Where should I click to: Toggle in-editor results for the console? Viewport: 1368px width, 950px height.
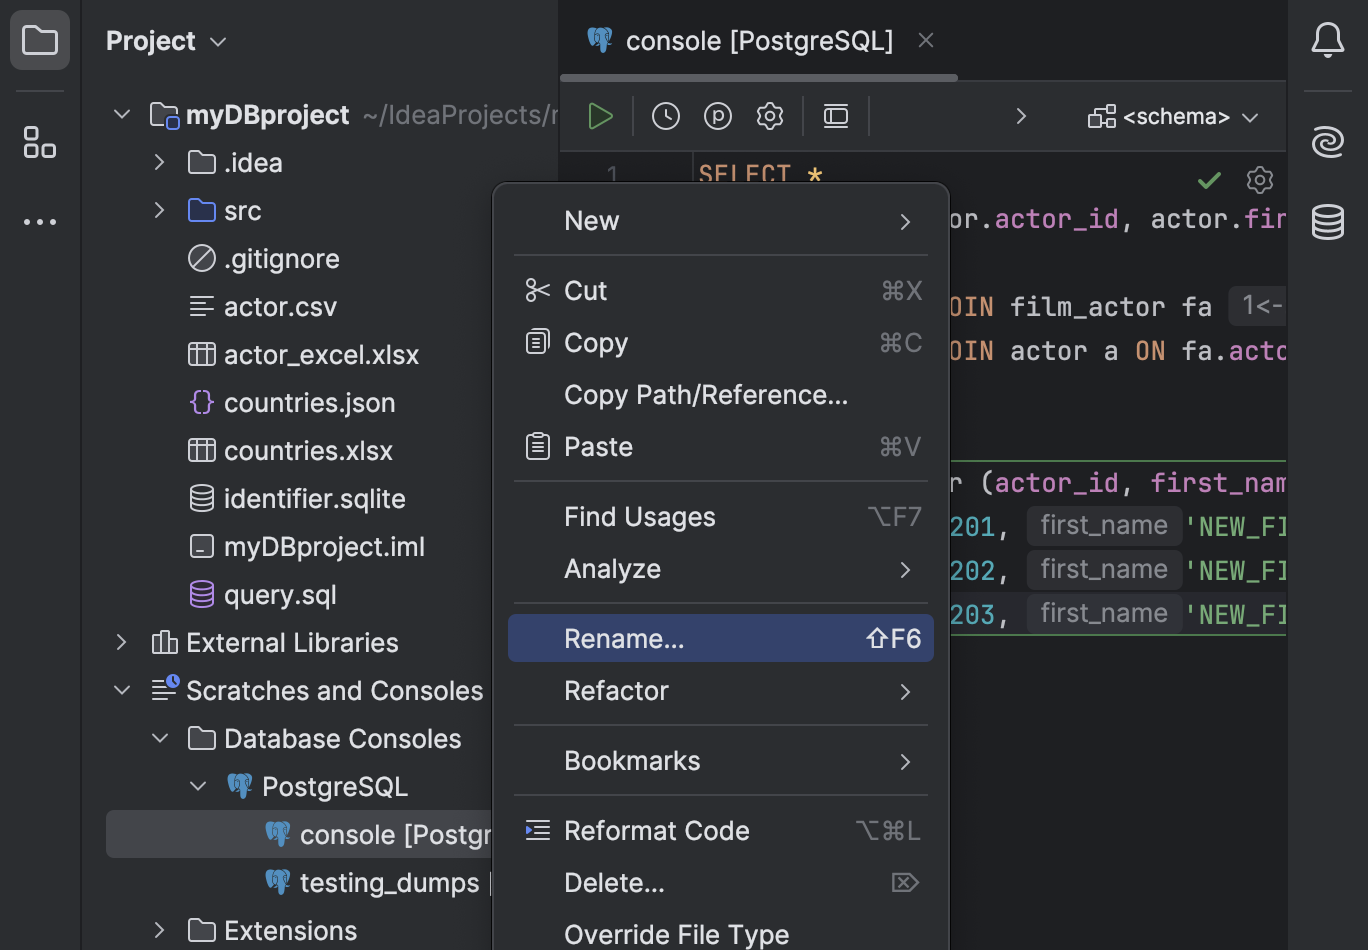(836, 115)
